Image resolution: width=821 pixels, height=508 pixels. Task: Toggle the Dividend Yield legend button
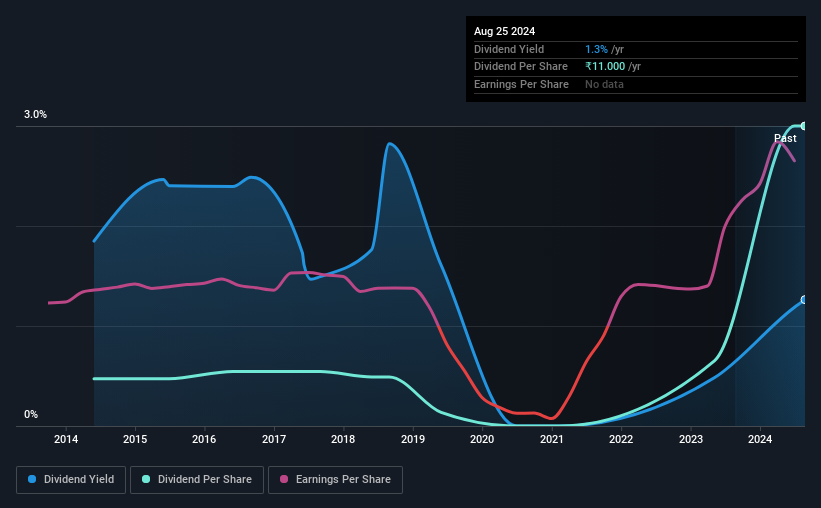71,480
